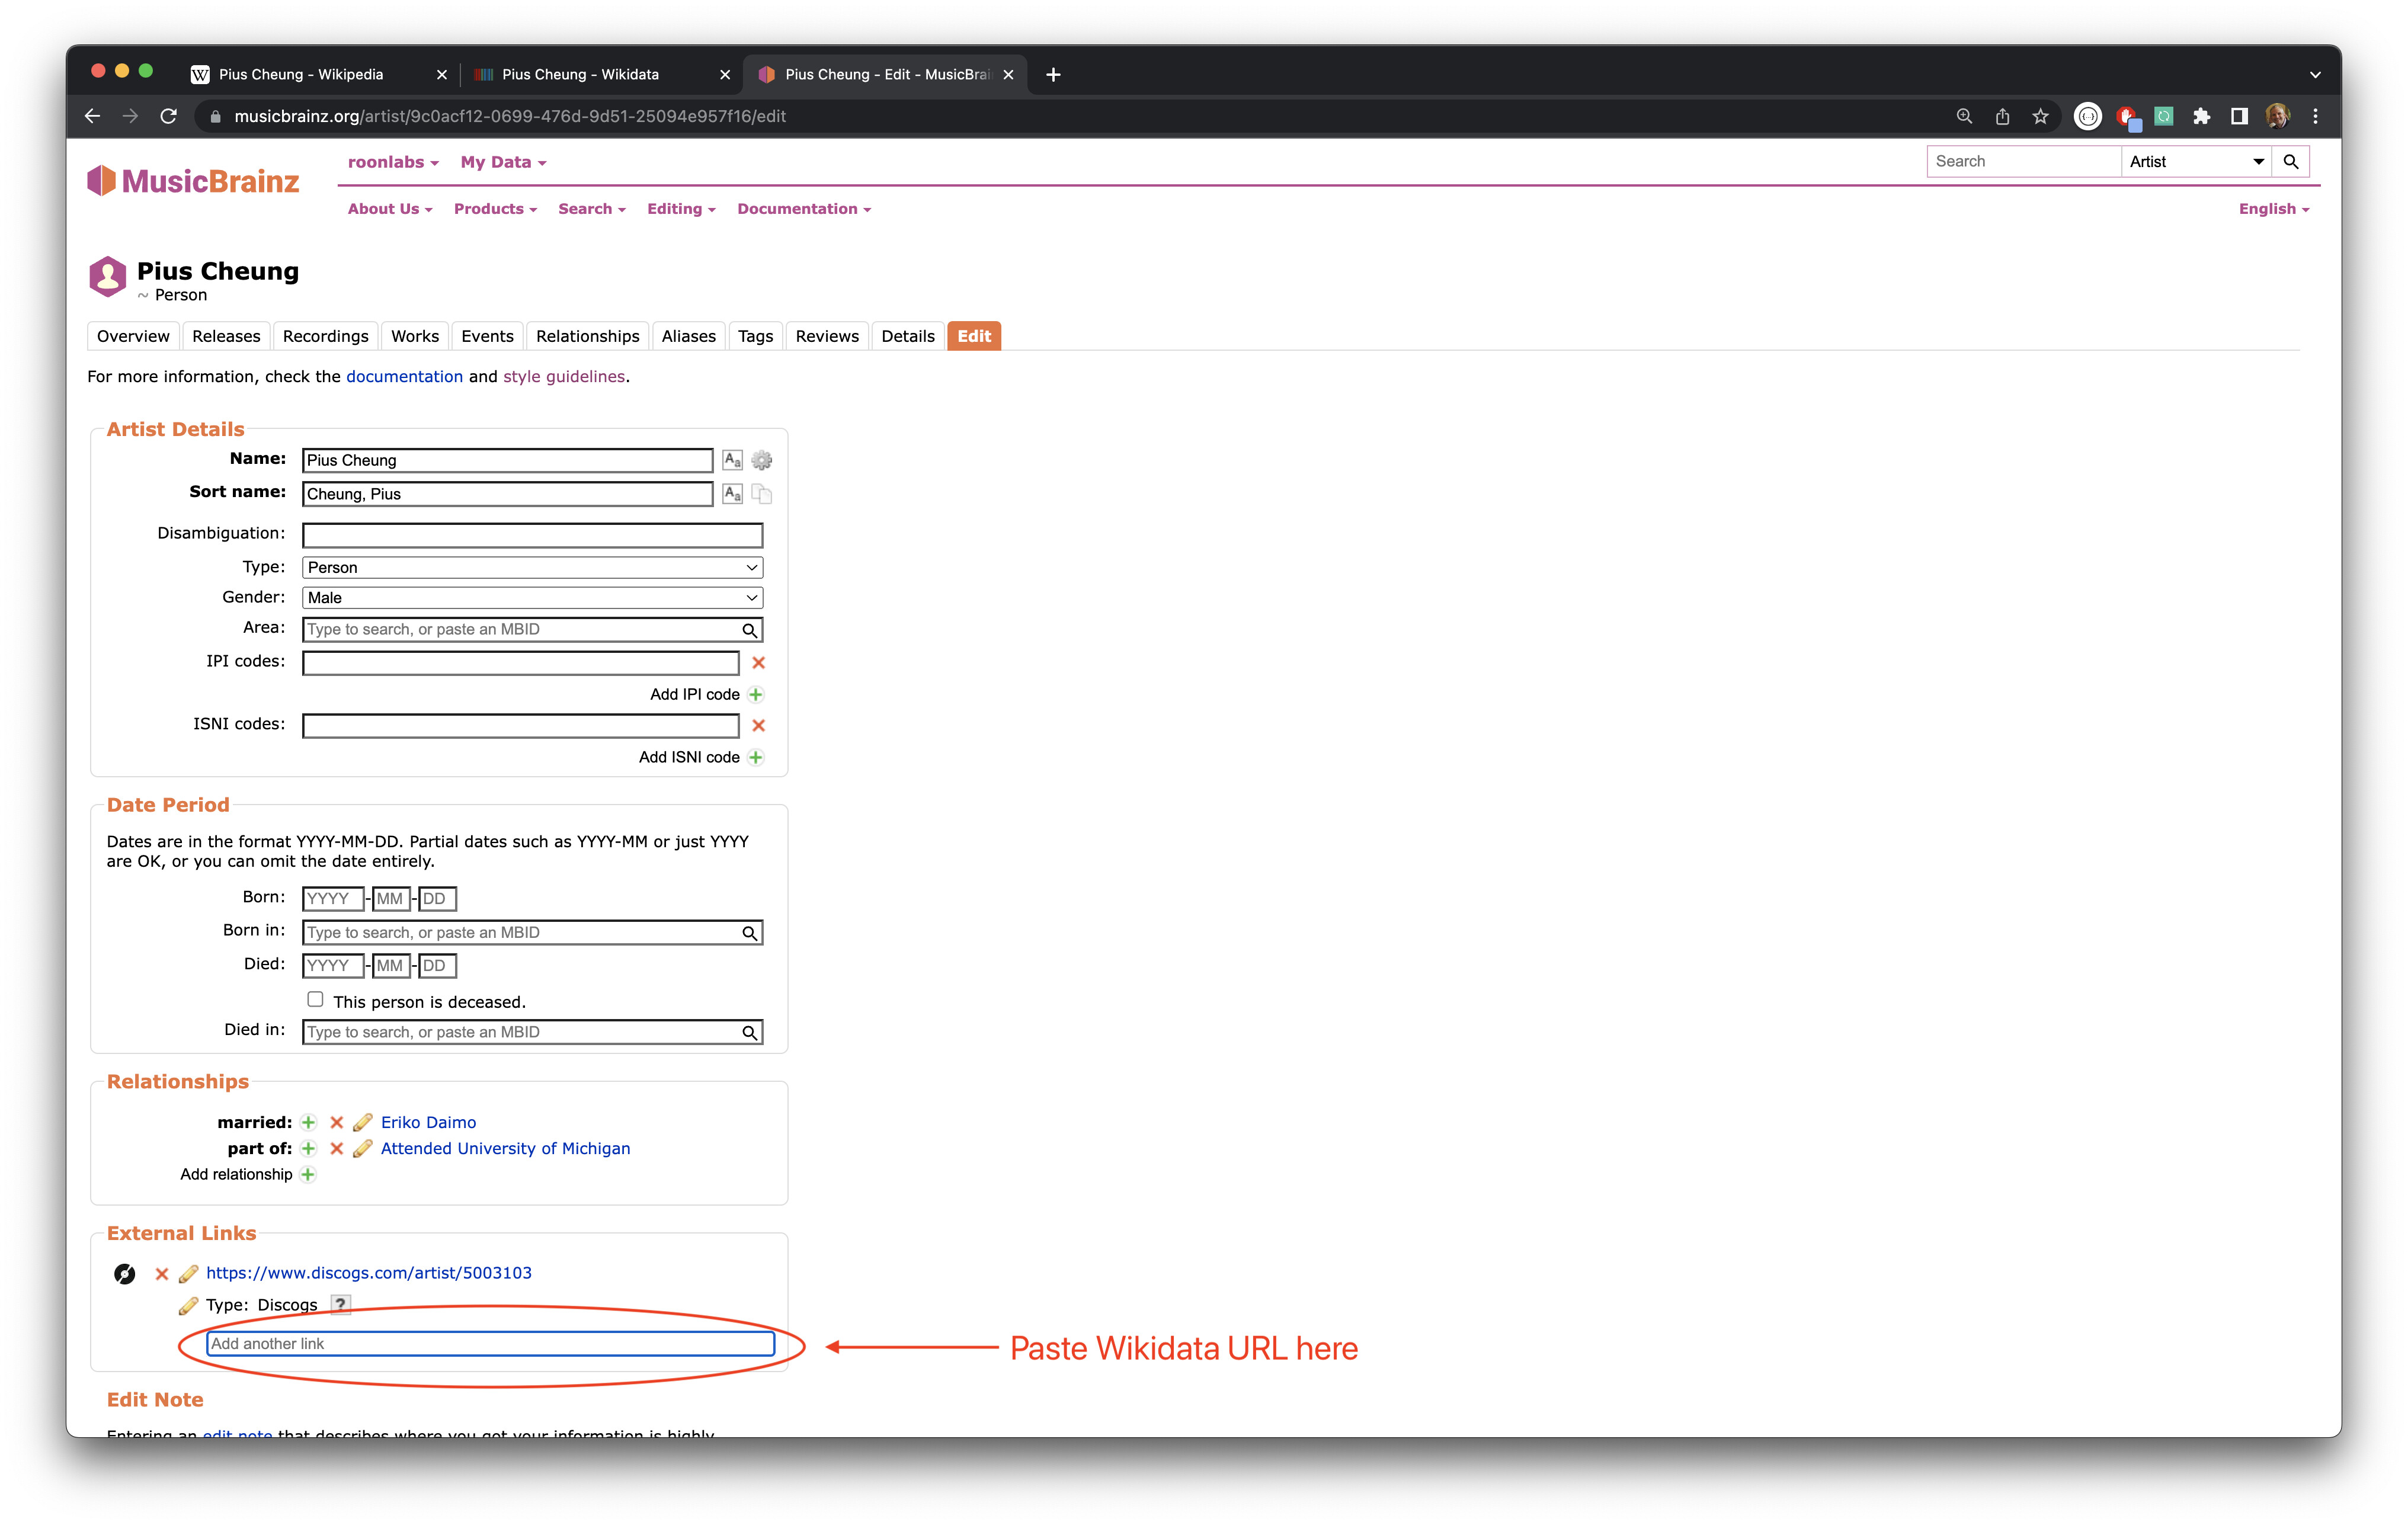Click Discogs type help question mark icon

340,1304
